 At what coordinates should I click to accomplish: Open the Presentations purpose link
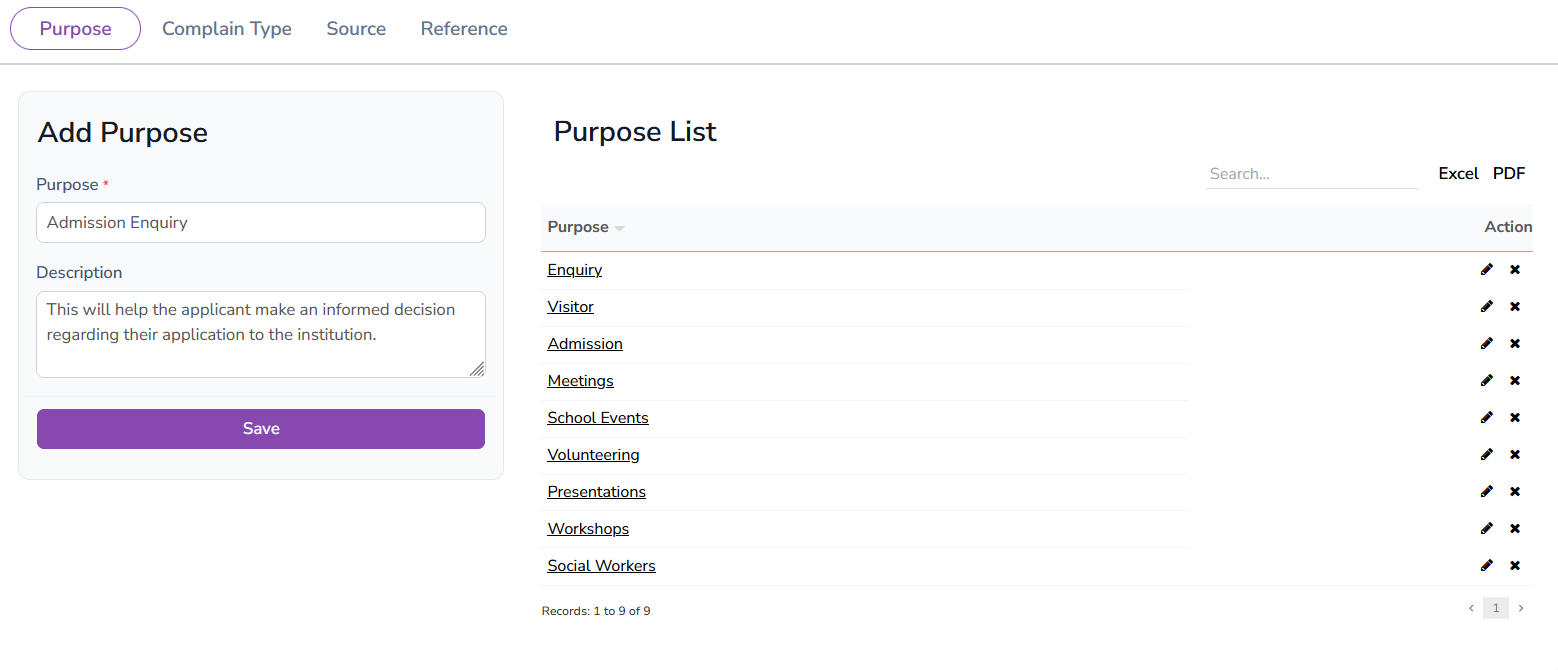596,491
